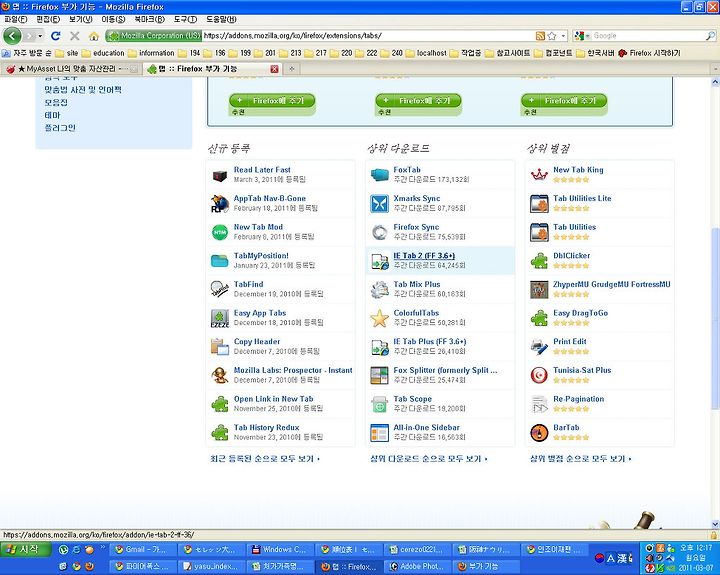This screenshot has width=720, height=575.
Task: Click the Google search input field
Action: pos(648,36)
